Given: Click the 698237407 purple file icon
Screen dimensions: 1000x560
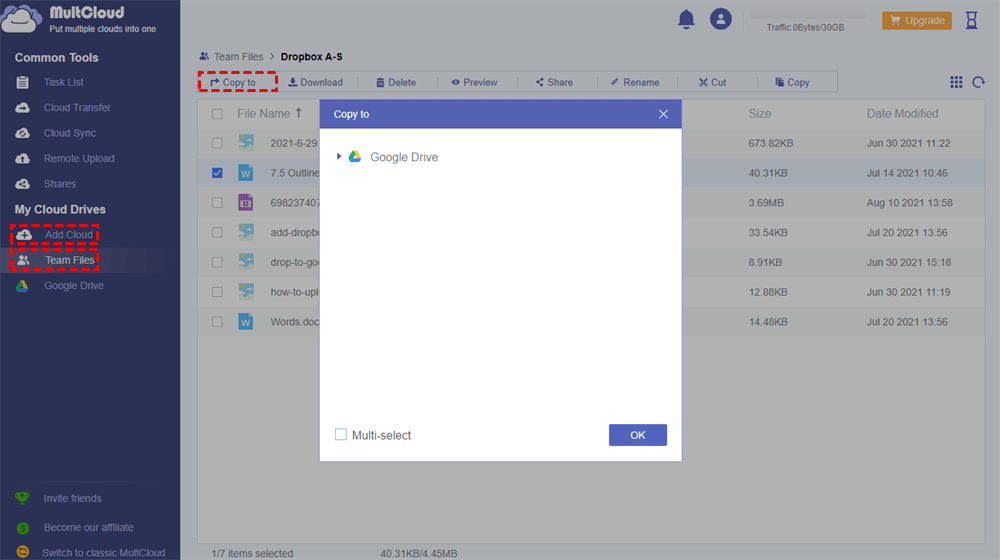Looking at the screenshot, I should pyautogui.click(x=246, y=203).
